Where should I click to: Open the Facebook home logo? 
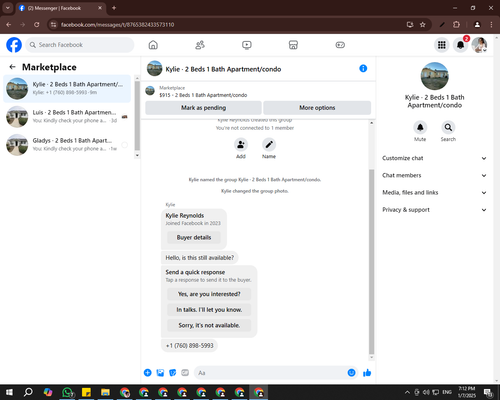14,45
